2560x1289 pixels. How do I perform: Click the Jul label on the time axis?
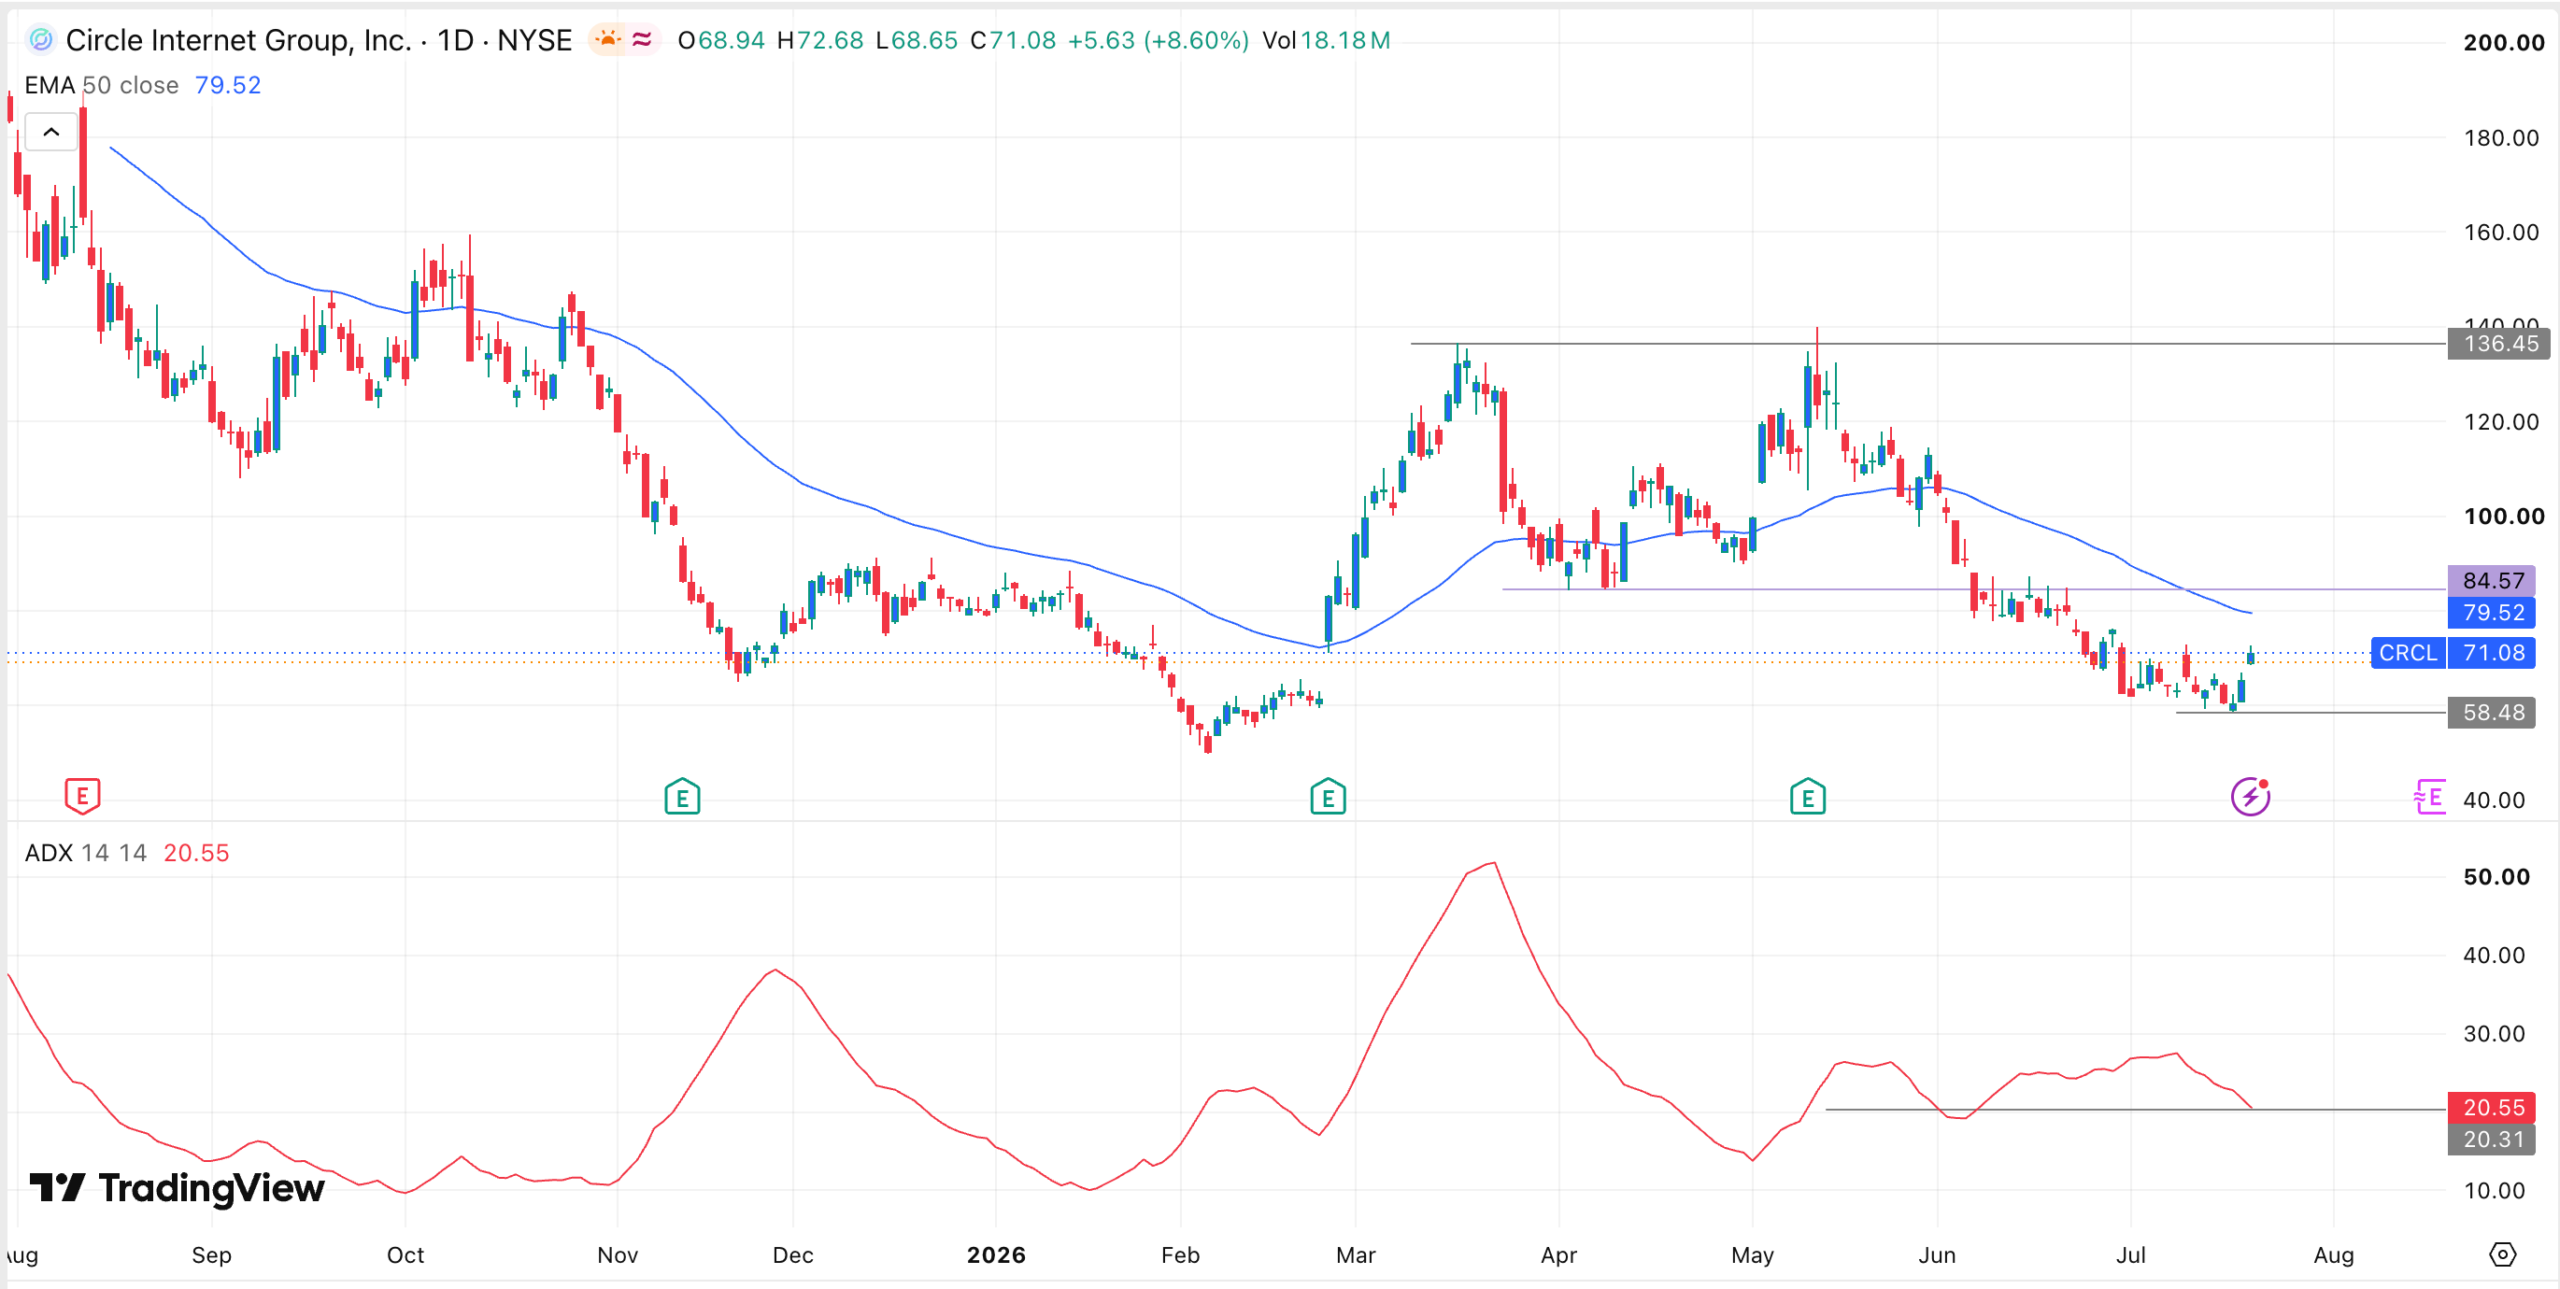click(2130, 1255)
